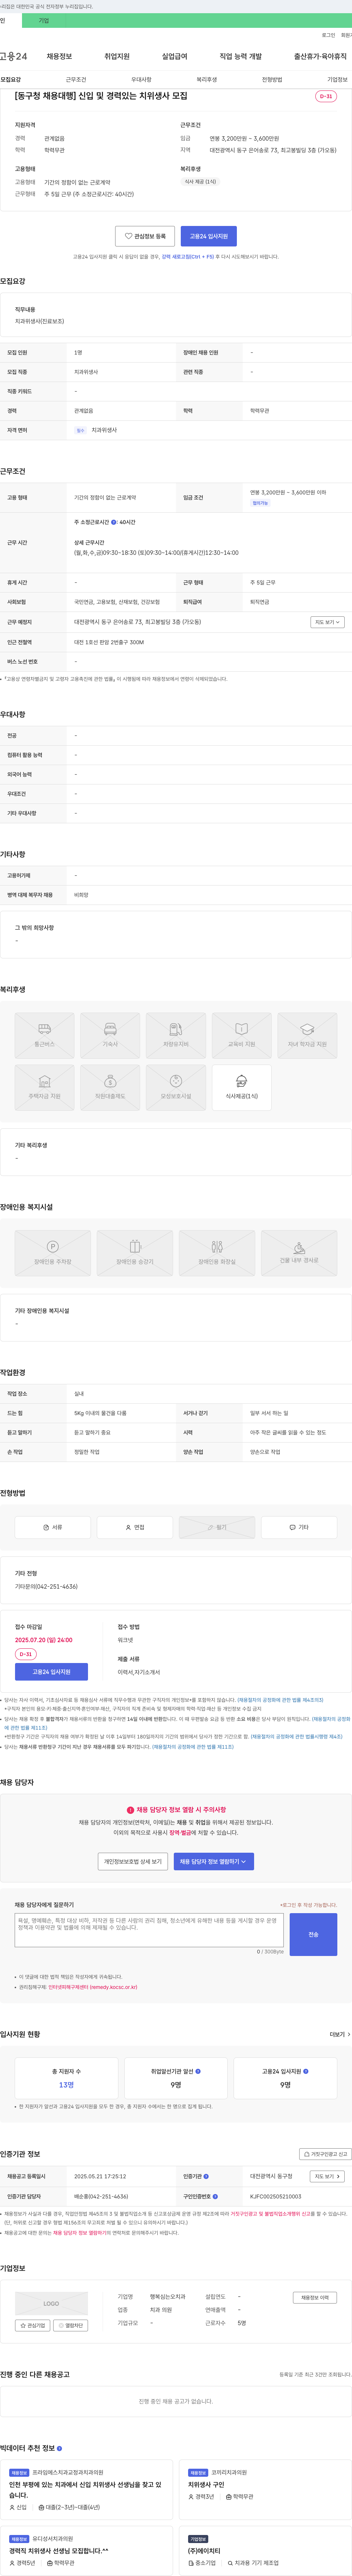The height and width of the screenshot is (2576, 352).
Task: Switch to the 근무조건 tab
Action: [76, 79]
